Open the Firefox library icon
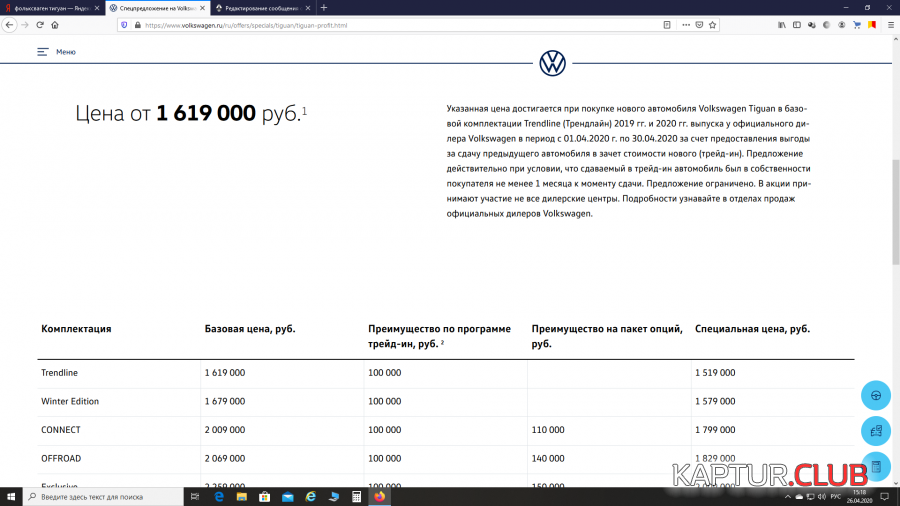The image size is (900, 506). [782, 25]
